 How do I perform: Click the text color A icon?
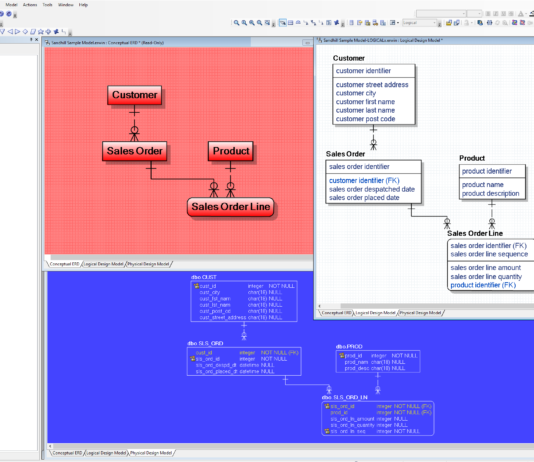(520, 14)
